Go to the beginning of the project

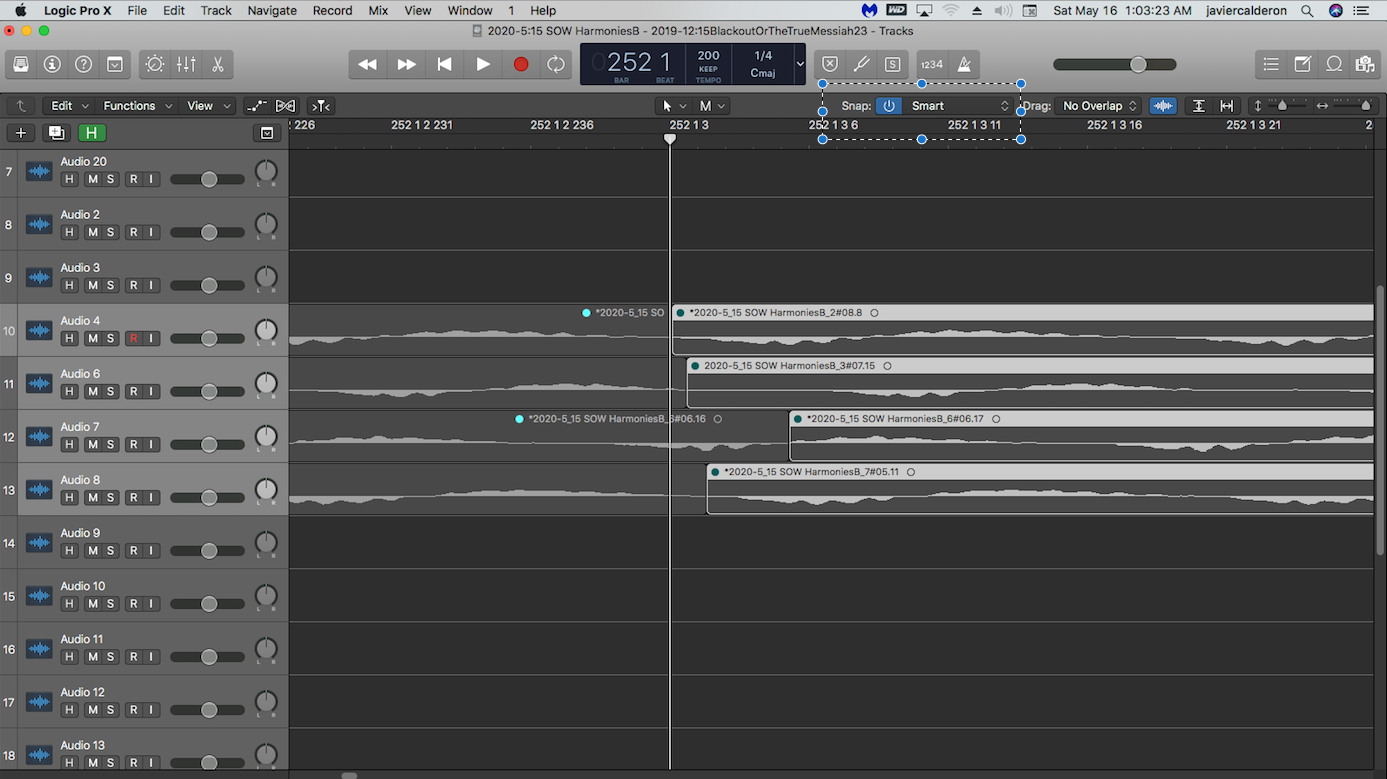444,64
